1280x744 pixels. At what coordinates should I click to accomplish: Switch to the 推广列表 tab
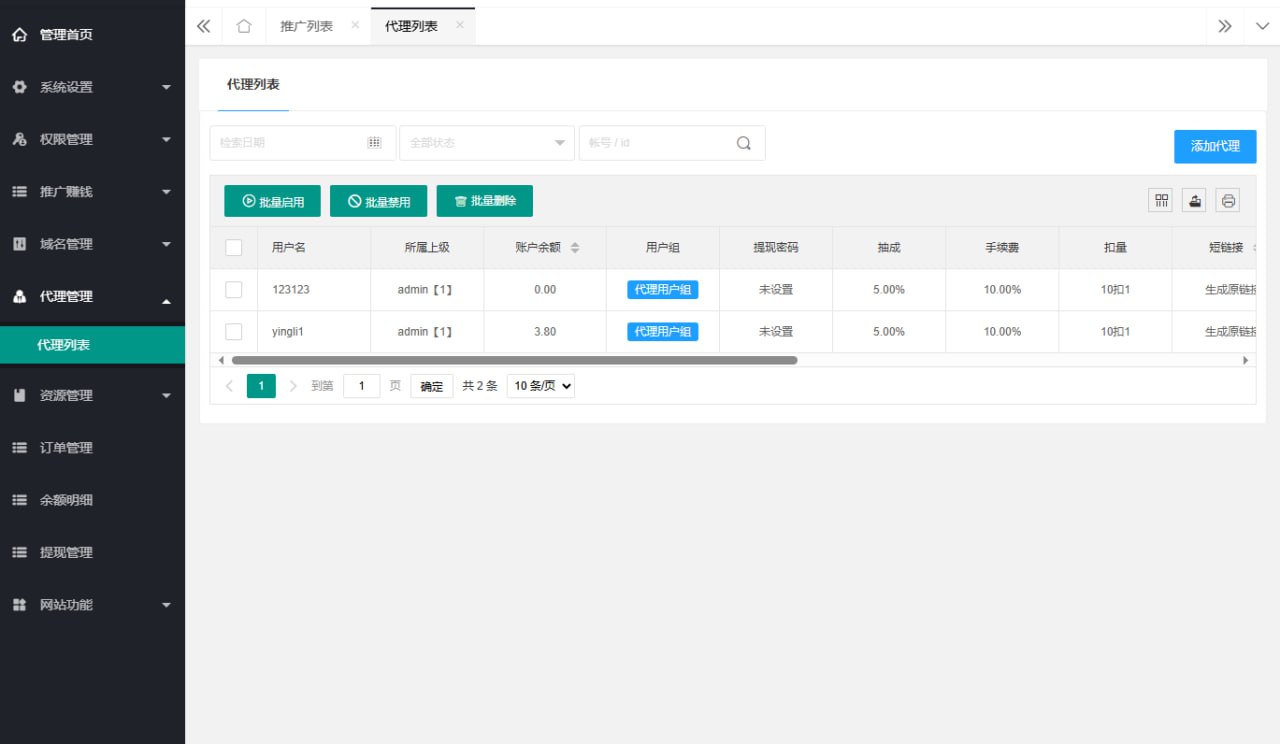[306, 26]
